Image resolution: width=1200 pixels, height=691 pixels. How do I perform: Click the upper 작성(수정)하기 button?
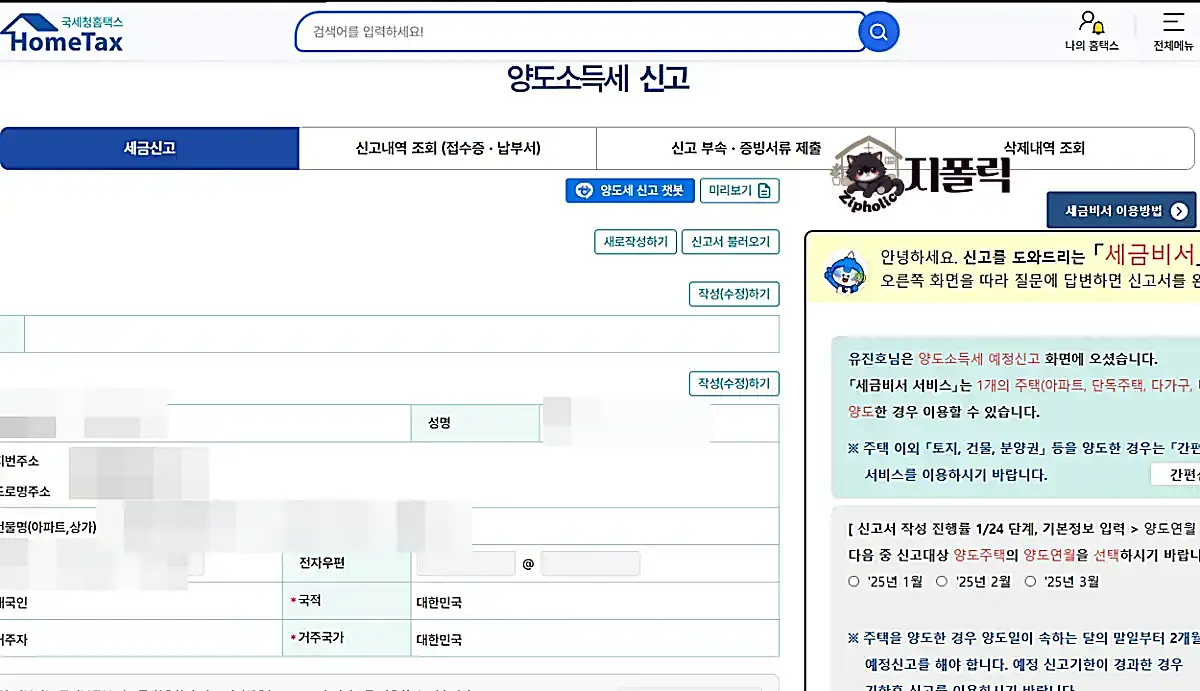[x=734, y=294]
